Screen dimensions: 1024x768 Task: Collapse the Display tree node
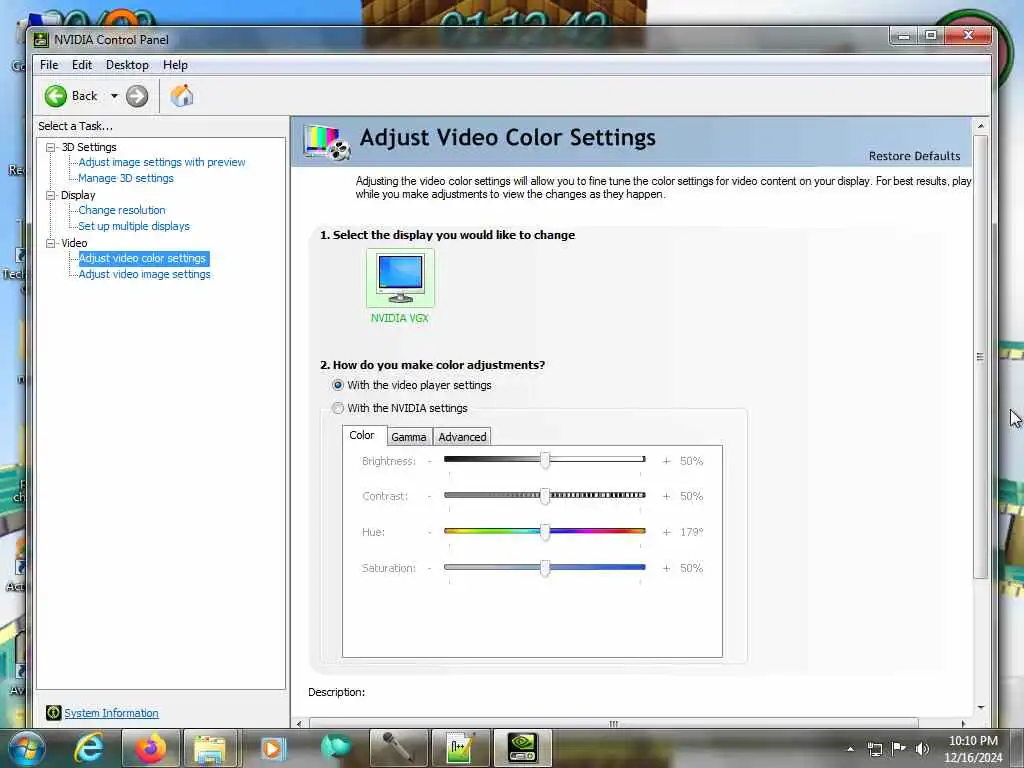(x=50, y=195)
